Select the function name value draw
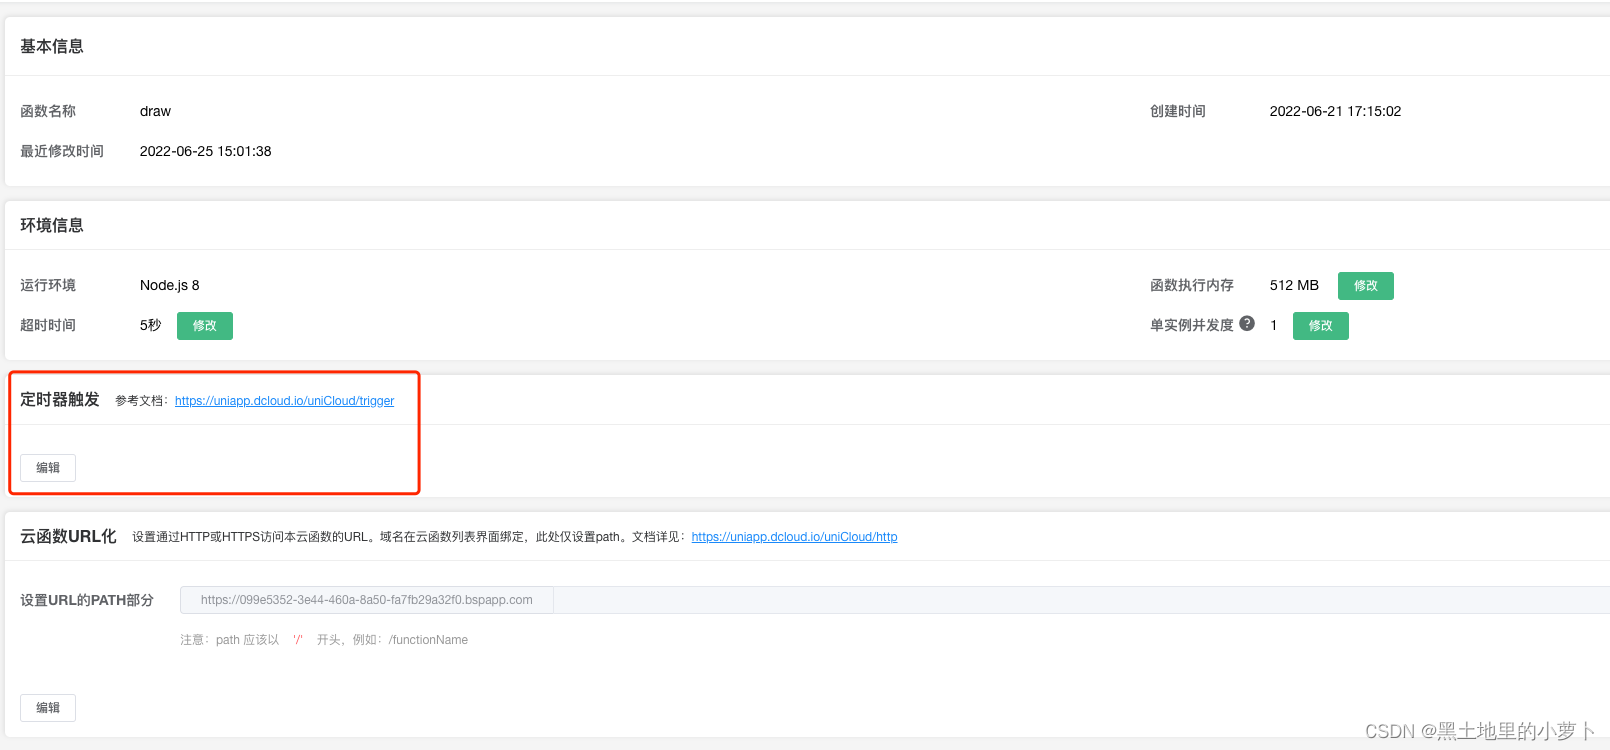1610x750 pixels. [155, 111]
